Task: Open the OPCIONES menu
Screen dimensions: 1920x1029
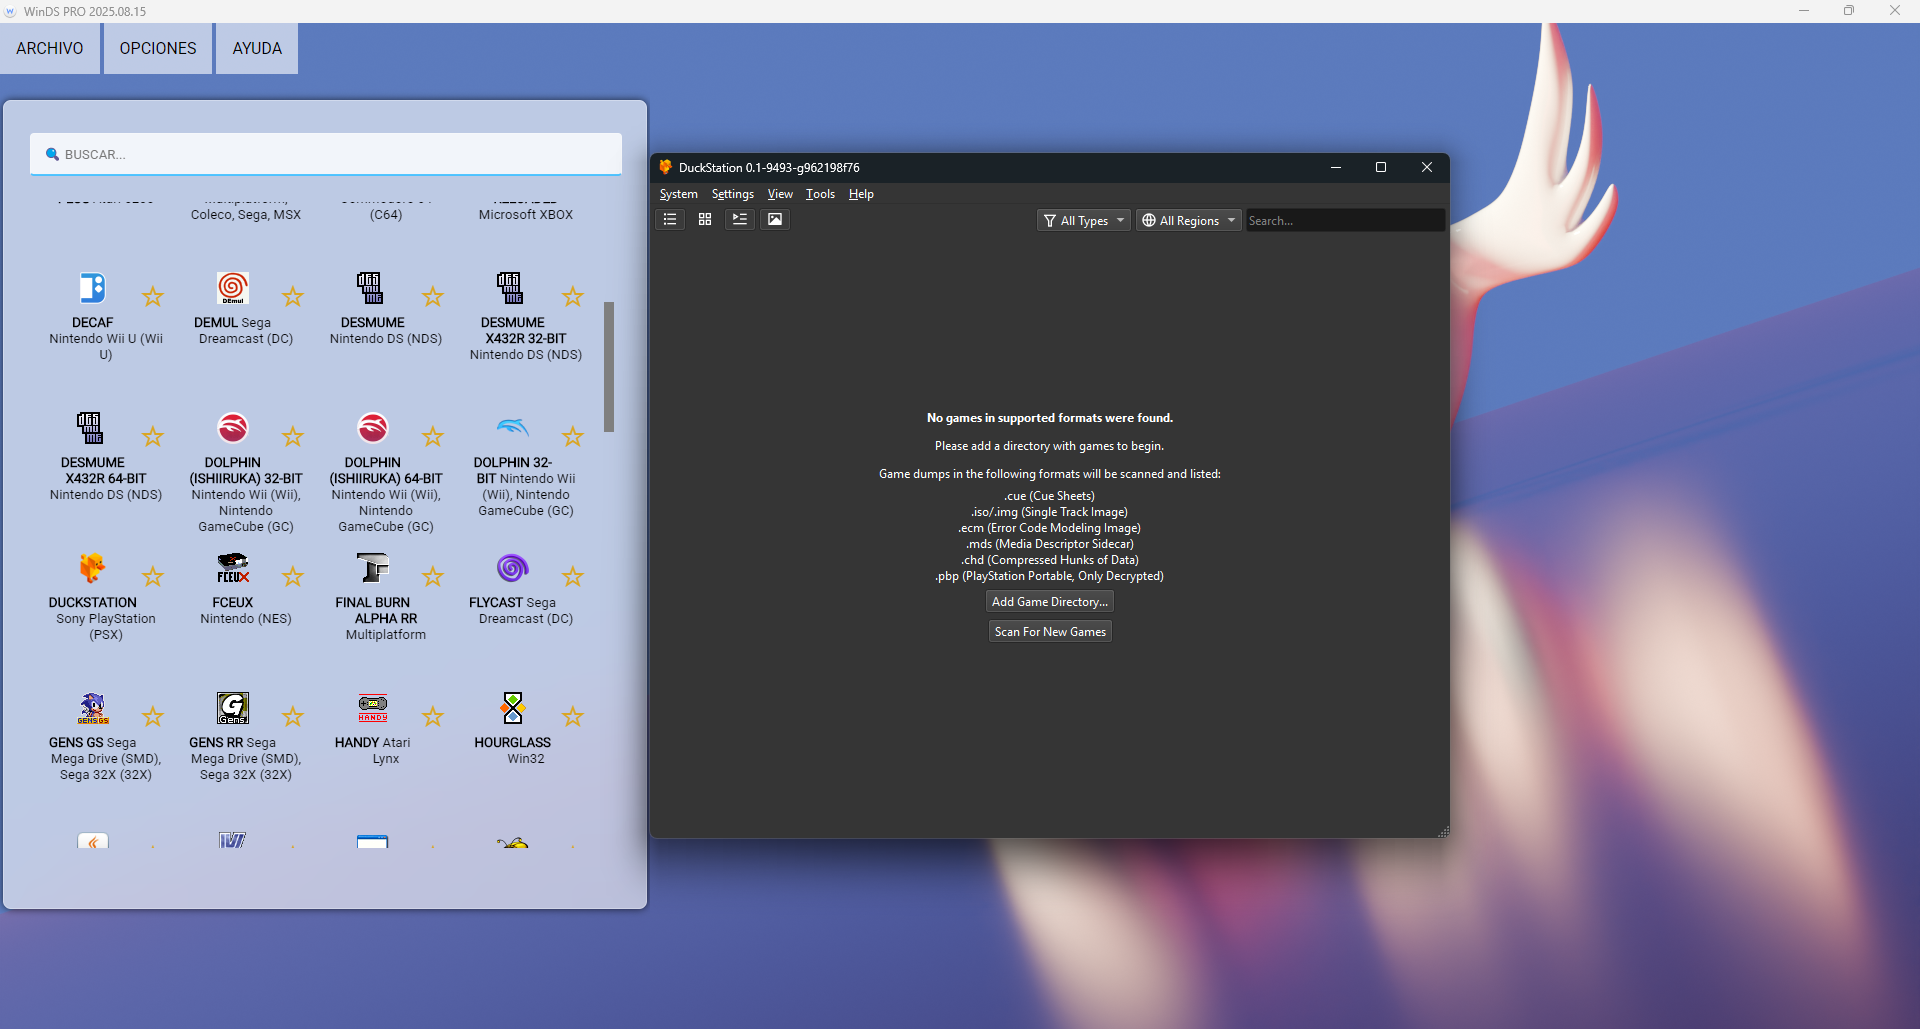Action: pyautogui.click(x=158, y=48)
